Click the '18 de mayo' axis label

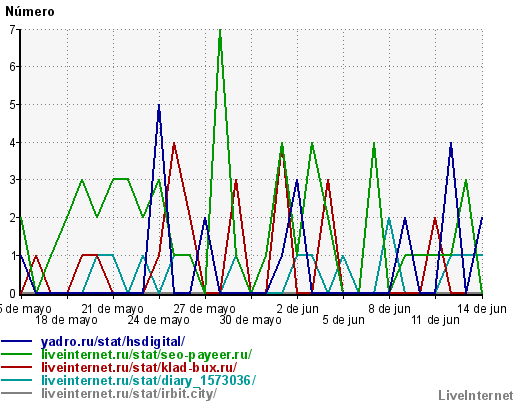tap(66, 320)
